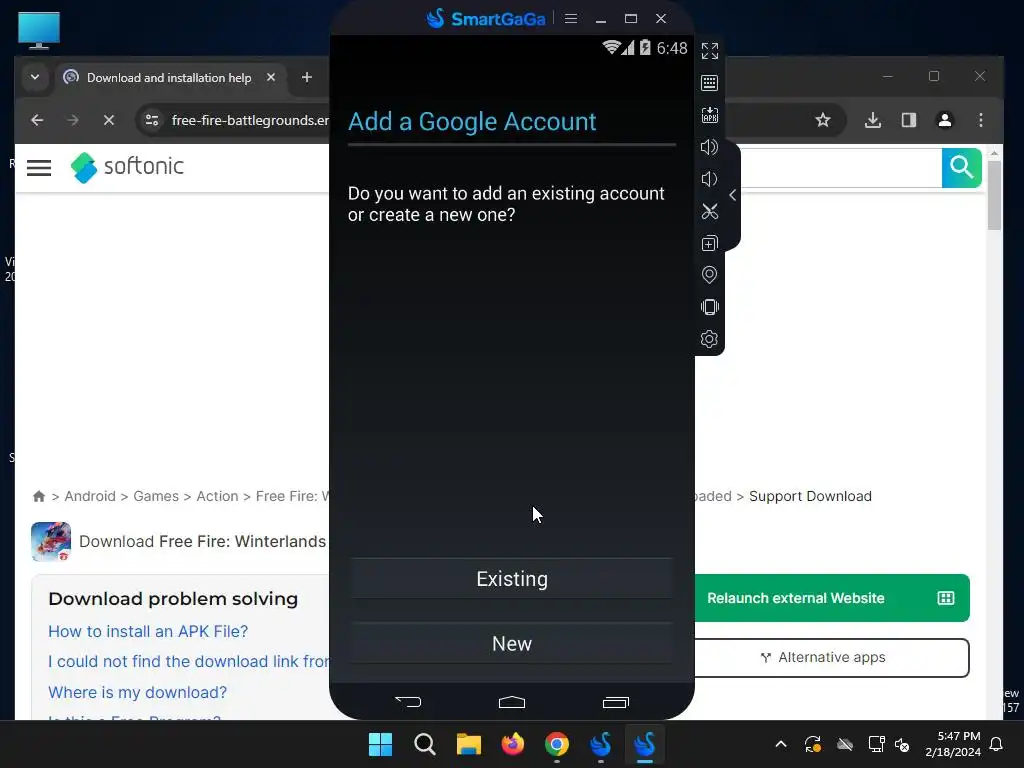
Task: Click Chrome forward arrow button
Action: [72, 120]
